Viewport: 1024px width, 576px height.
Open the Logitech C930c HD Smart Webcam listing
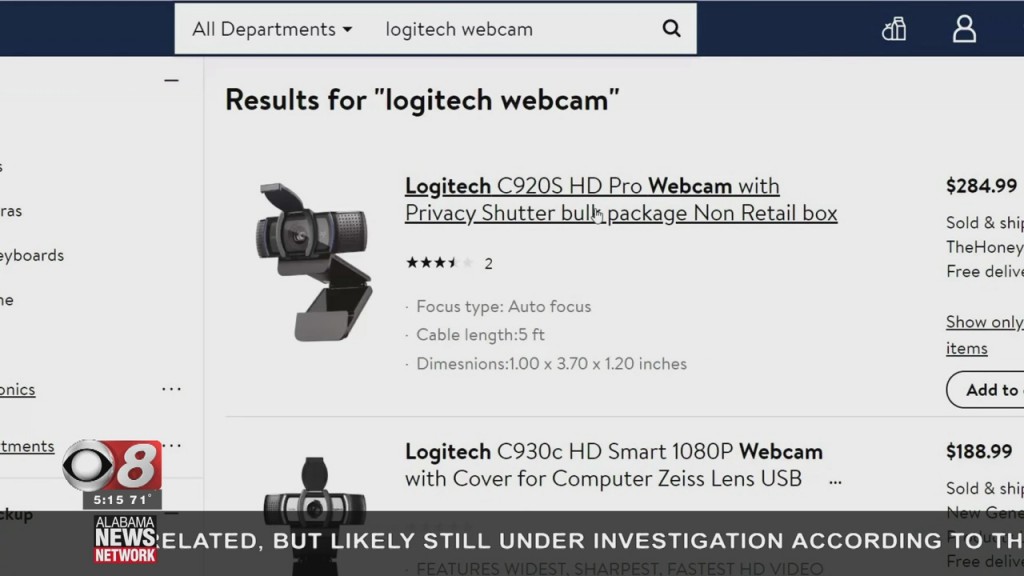pyautogui.click(x=613, y=465)
